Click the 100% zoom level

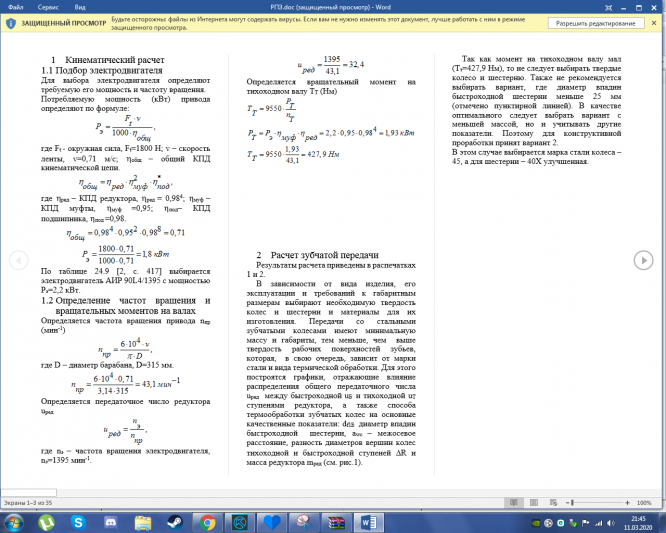coord(644,502)
